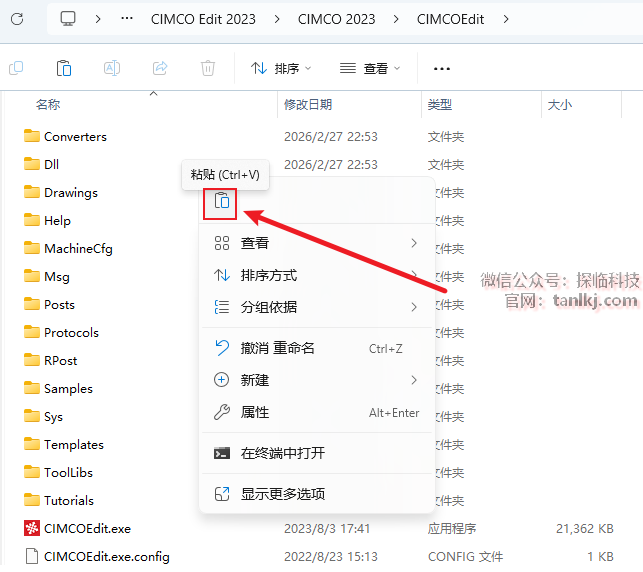Click the CIMCO 2023 breadcrumb
The height and width of the screenshot is (572, 643).
pos(336,19)
